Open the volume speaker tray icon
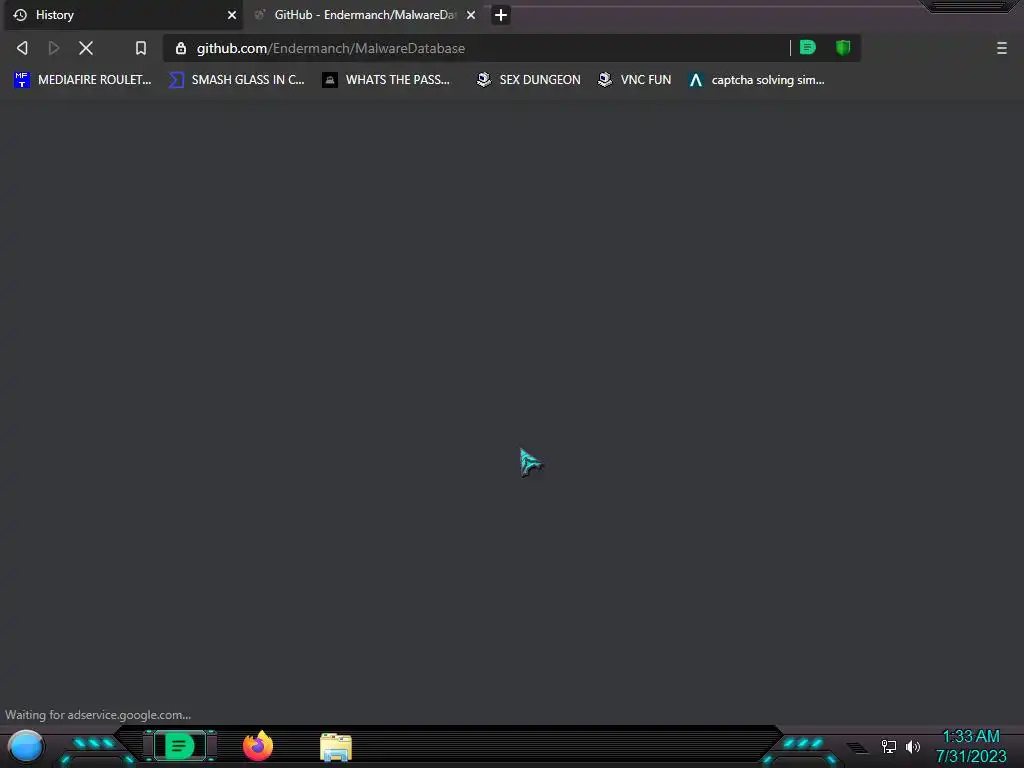The height and width of the screenshot is (768, 1024). (913, 746)
